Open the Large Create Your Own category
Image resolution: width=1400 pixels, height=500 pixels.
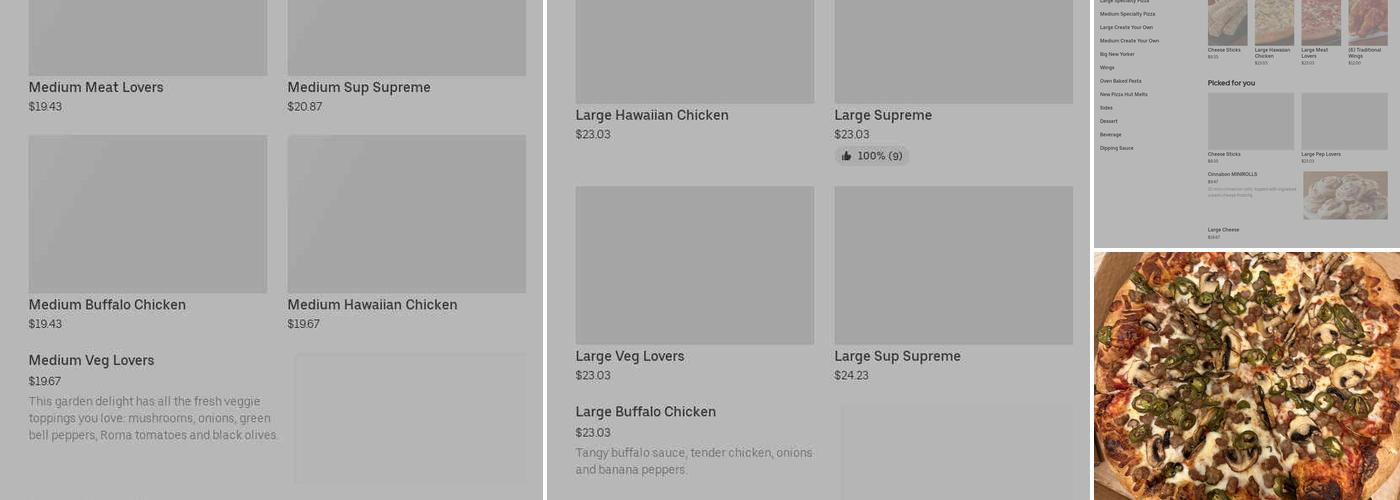tap(1126, 28)
